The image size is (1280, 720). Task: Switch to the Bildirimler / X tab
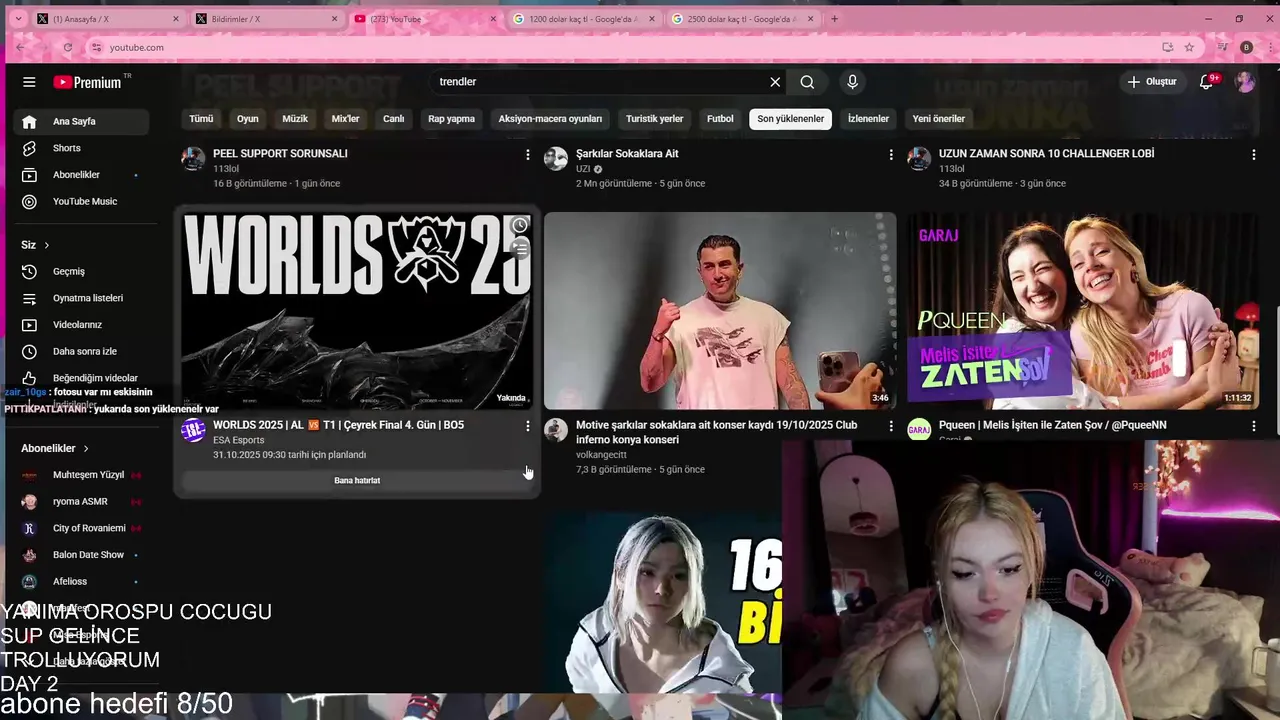coord(267,19)
